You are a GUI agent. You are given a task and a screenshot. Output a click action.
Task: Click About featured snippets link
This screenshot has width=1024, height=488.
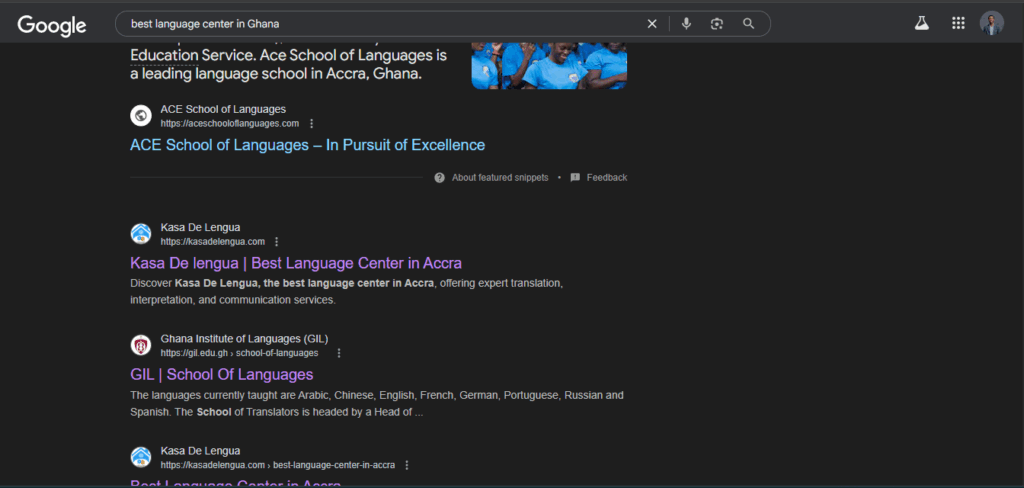click(500, 178)
